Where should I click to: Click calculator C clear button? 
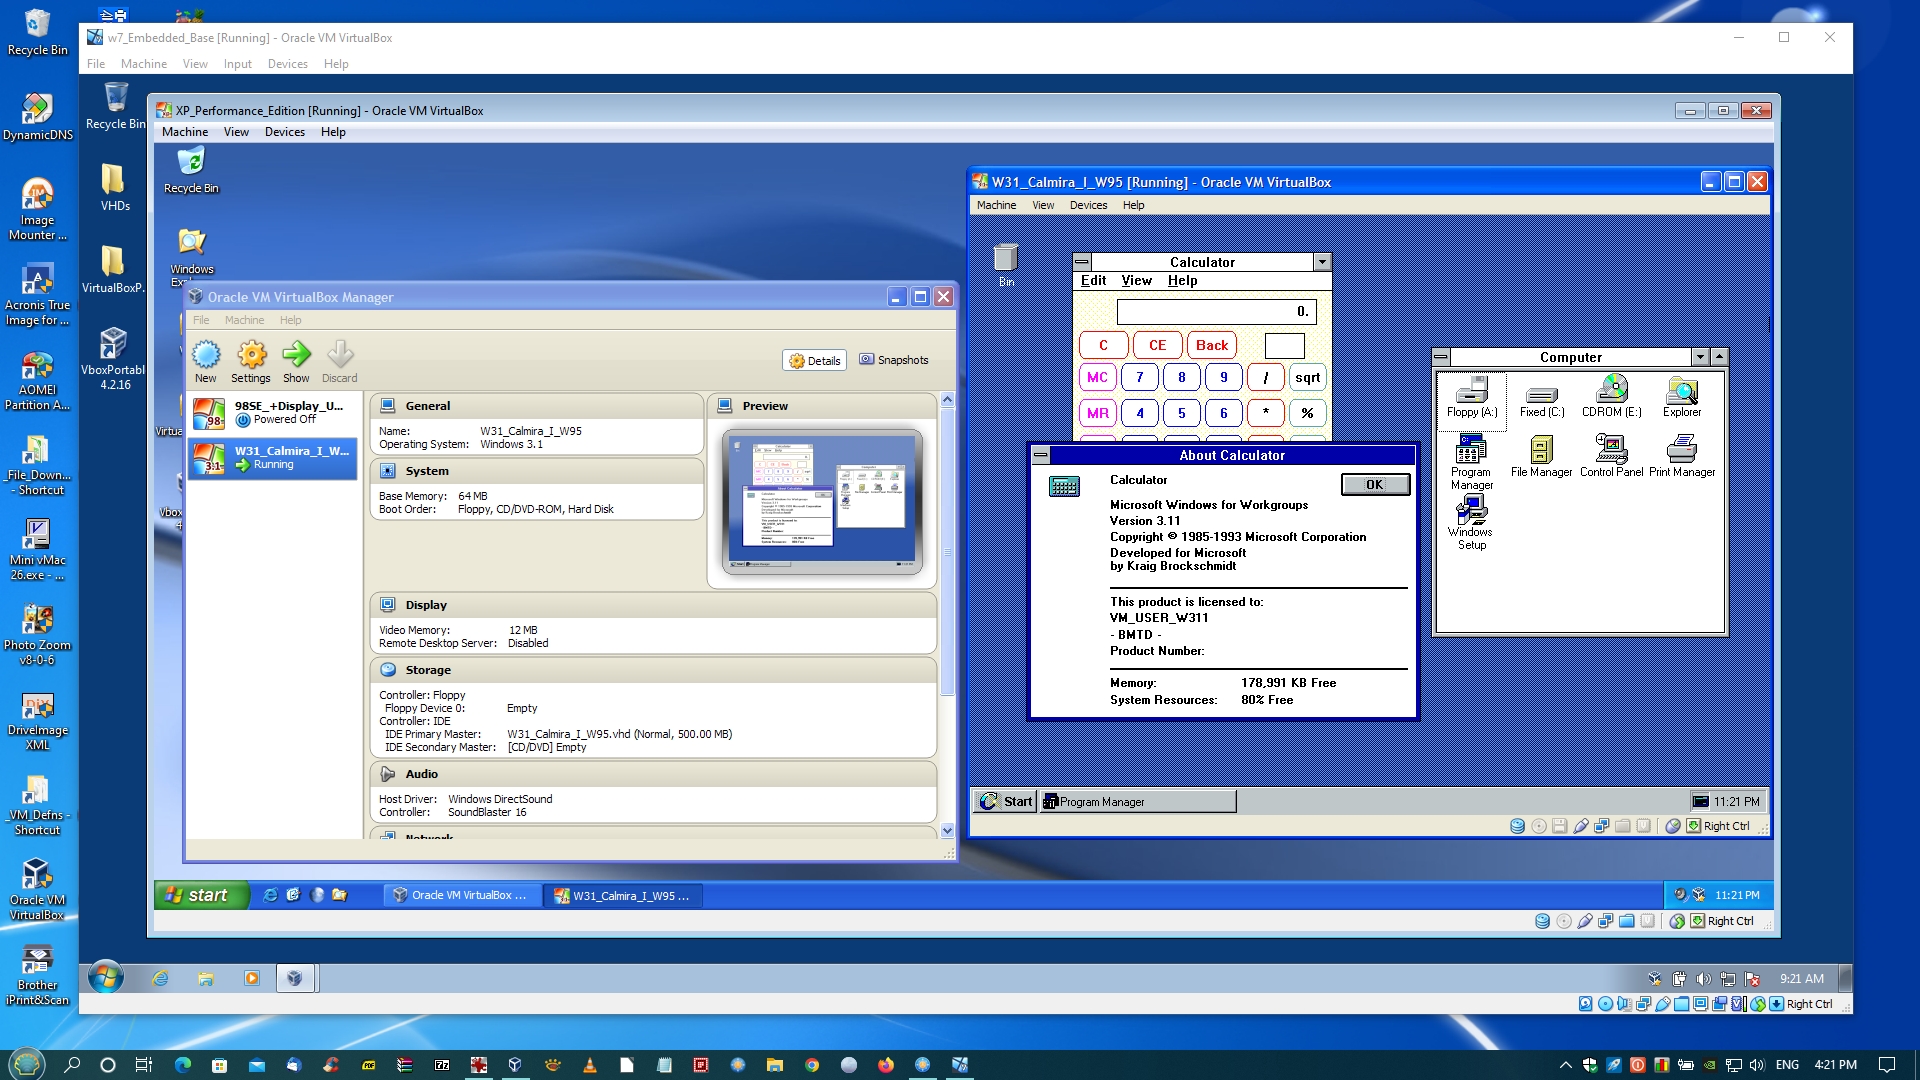(x=1103, y=346)
